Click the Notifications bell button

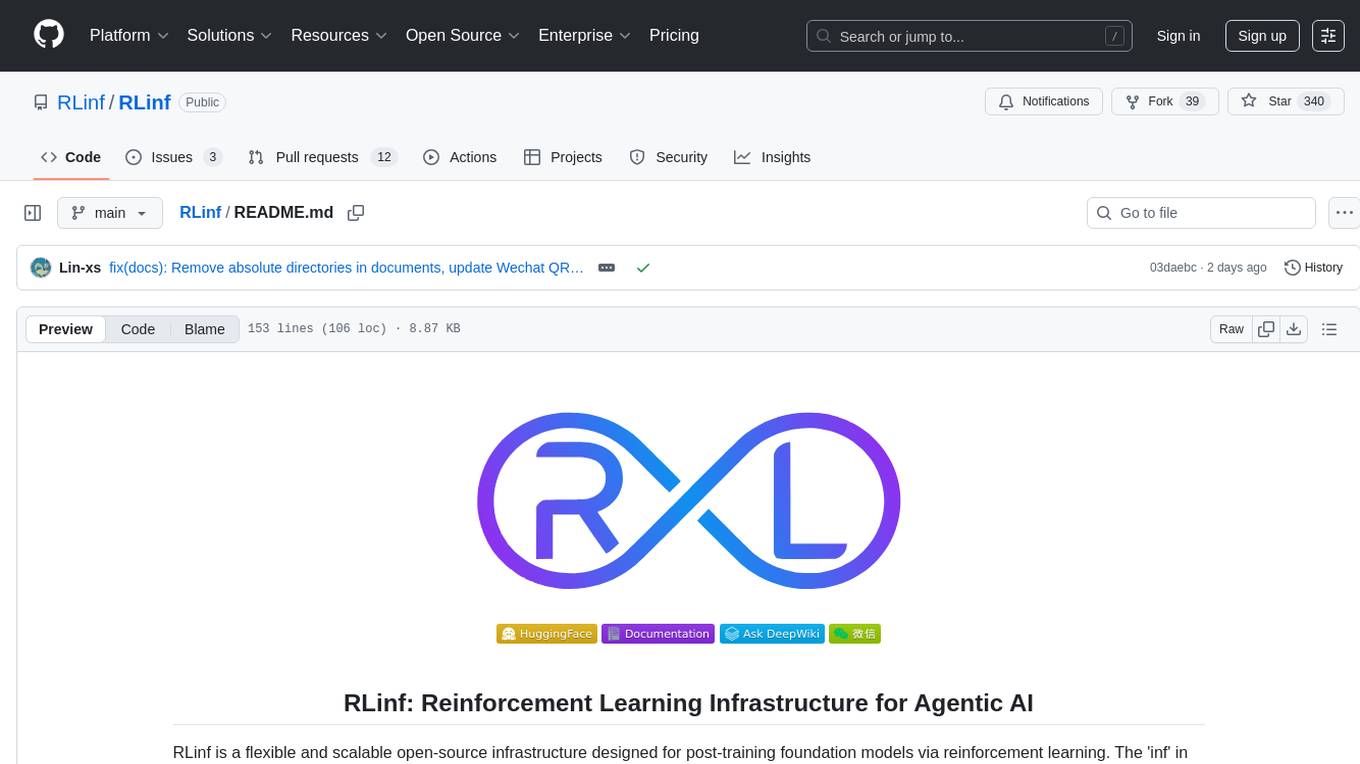point(1044,102)
